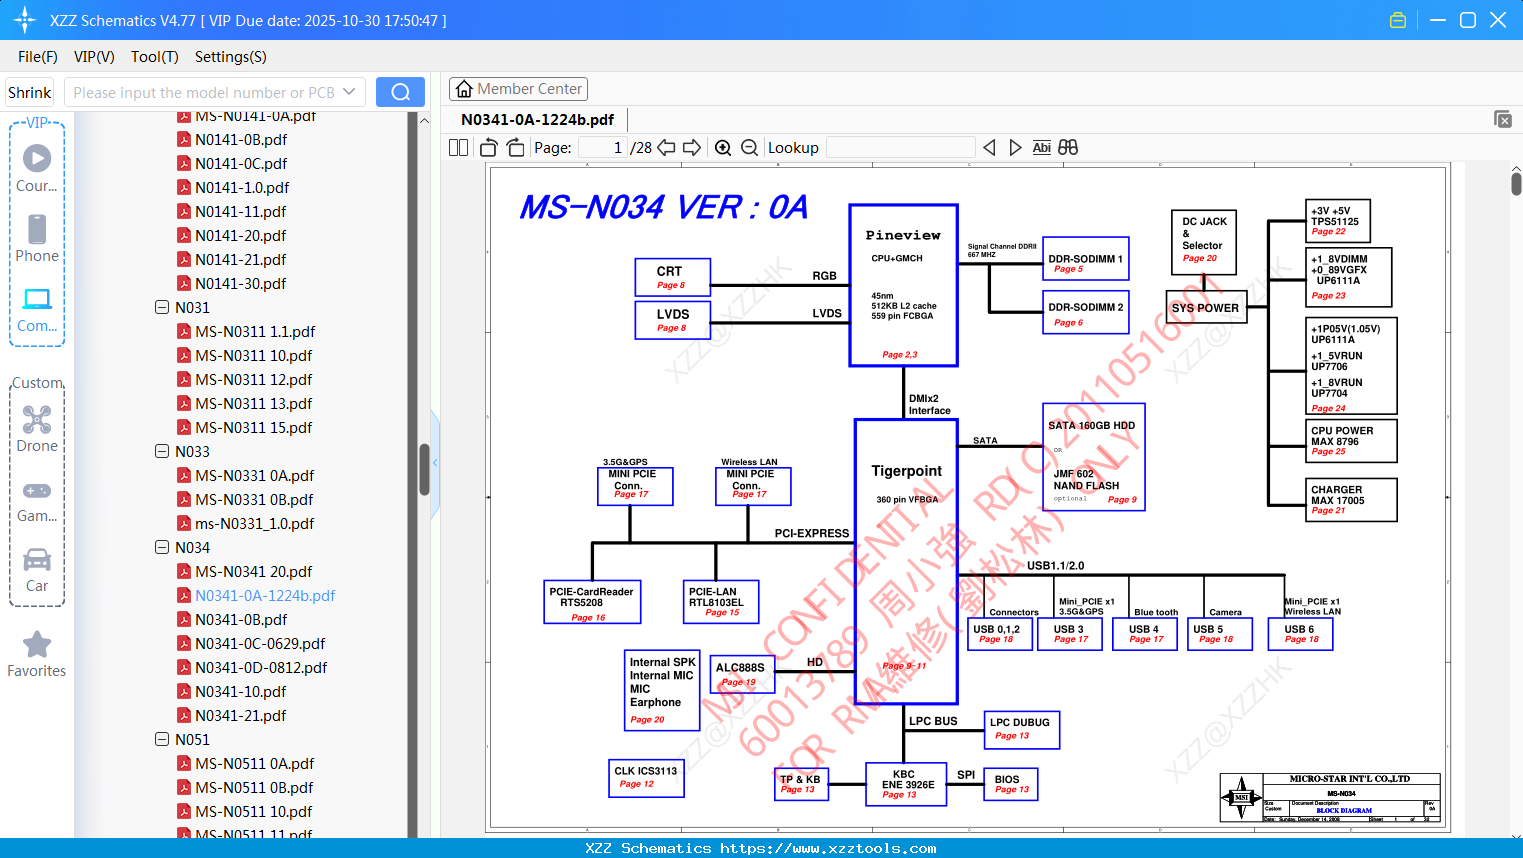The width and height of the screenshot is (1523, 858).
Task: Click the file tree scroll-up arrow
Action: (424, 121)
